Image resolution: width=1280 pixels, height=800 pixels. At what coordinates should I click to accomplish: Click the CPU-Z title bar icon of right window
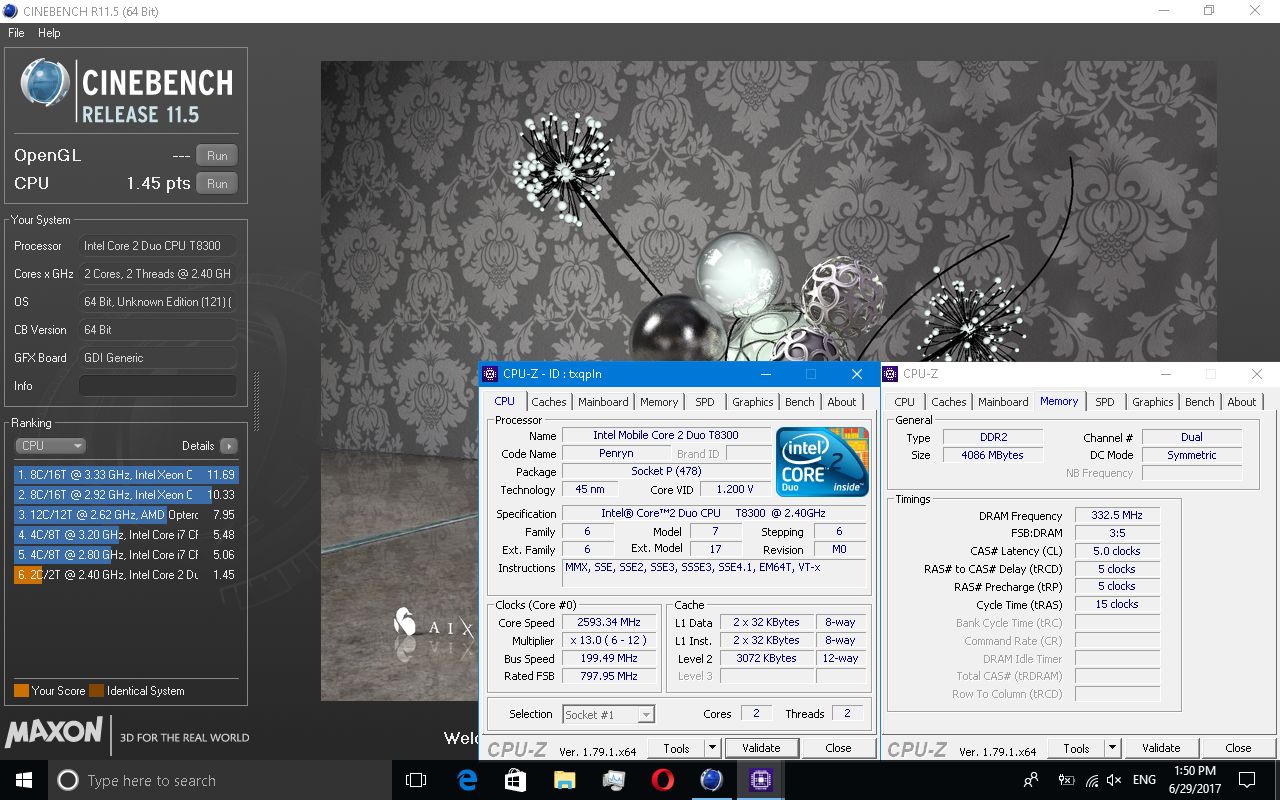click(890, 374)
